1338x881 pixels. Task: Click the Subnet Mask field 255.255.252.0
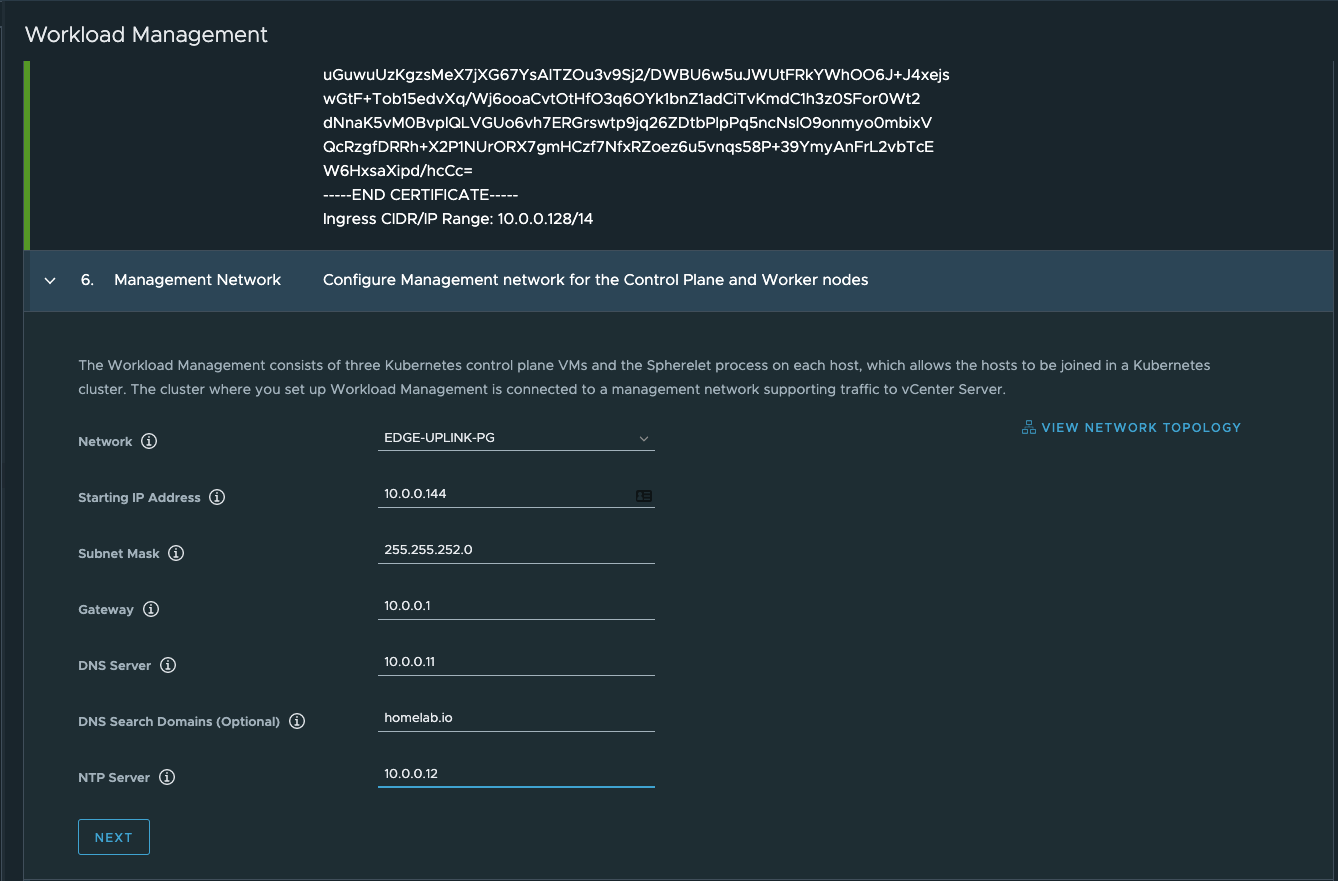point(516,550)
